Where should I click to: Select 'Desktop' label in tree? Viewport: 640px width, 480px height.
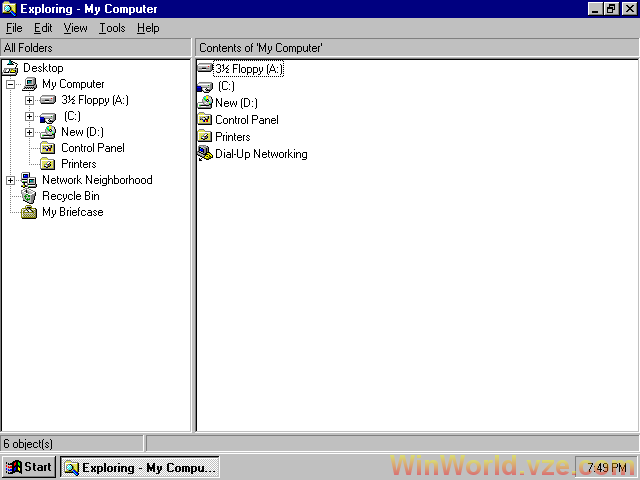click(x=43, y=68)
